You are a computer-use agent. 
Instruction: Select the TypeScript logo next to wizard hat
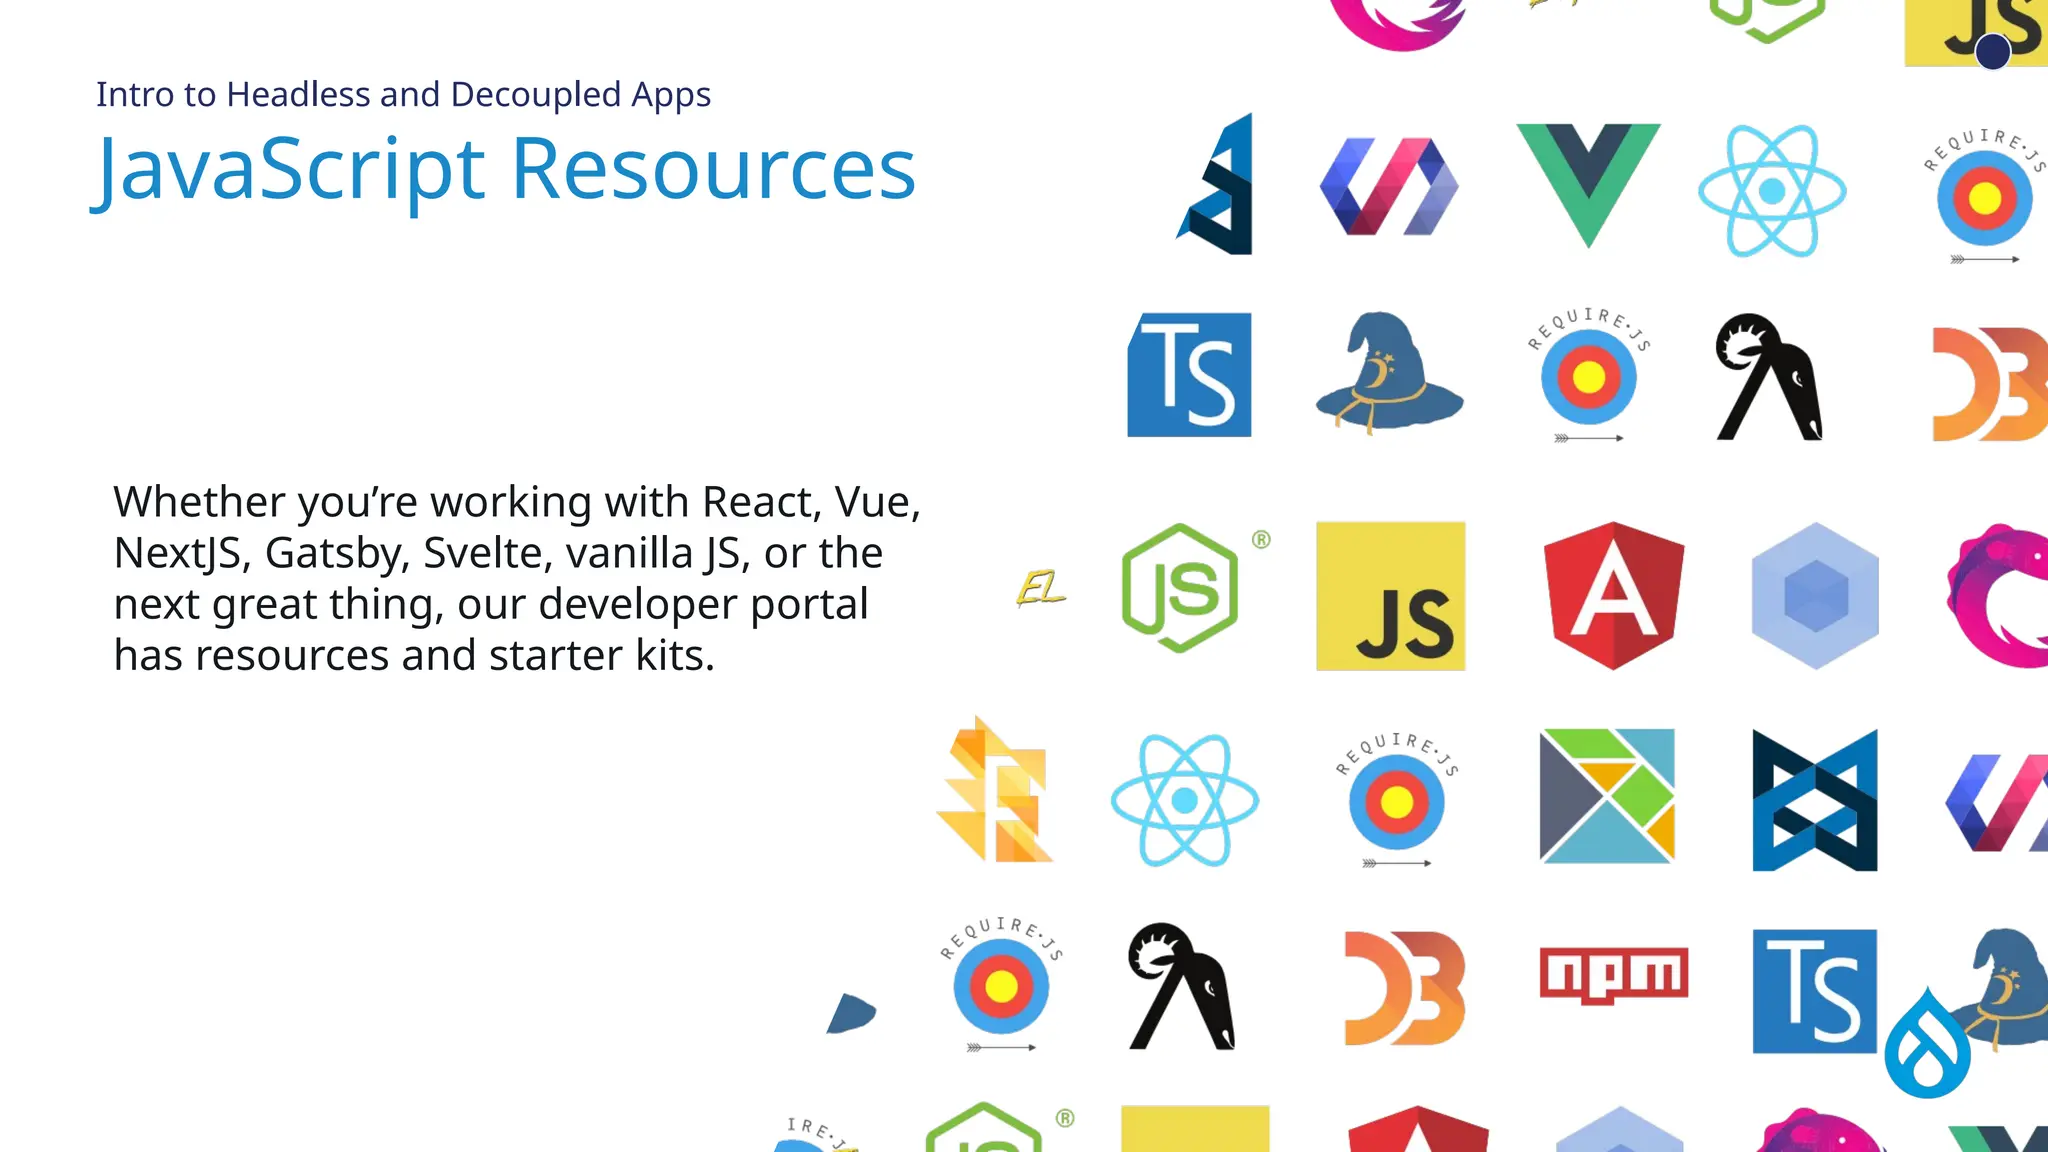pyautogui.click(x=1189, y=375)
